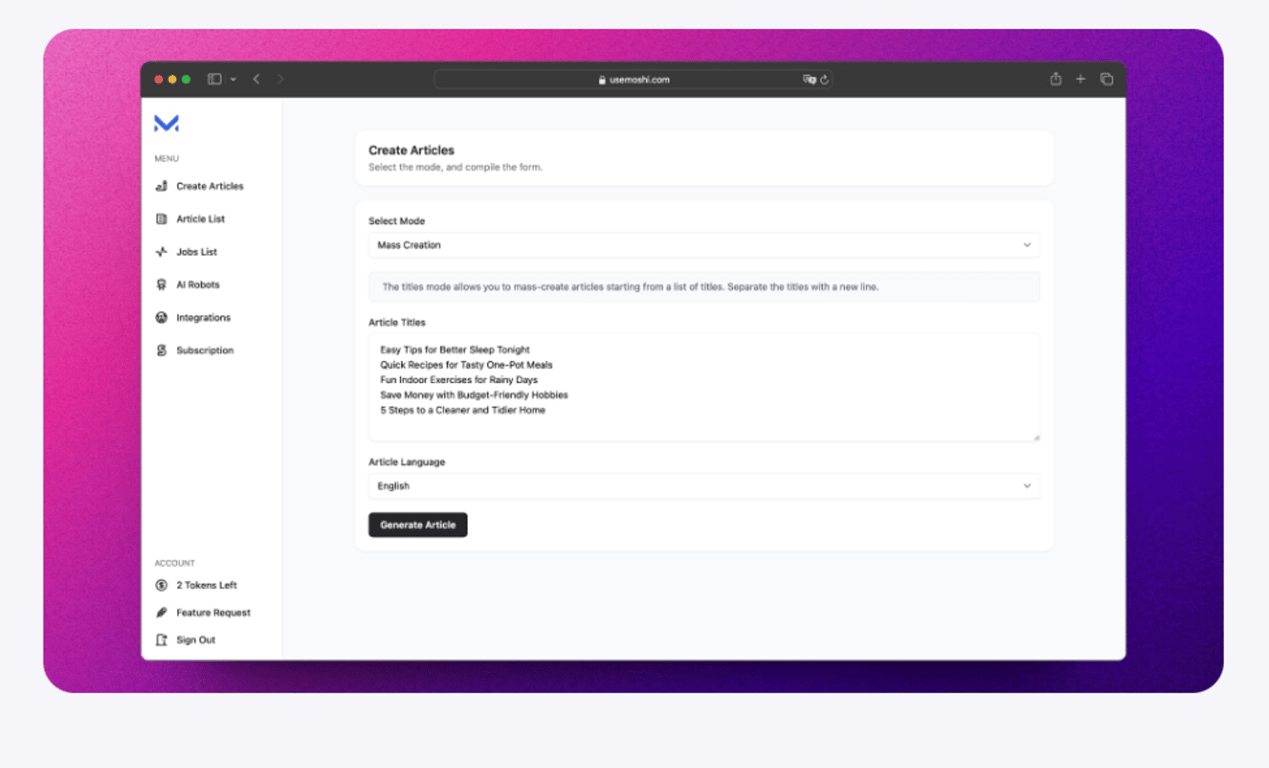The width and height of the screenshot is (1269, 768).
Task: Click the Feature Request pen icon
Action: pyautogui.click(x=161, y=612)
